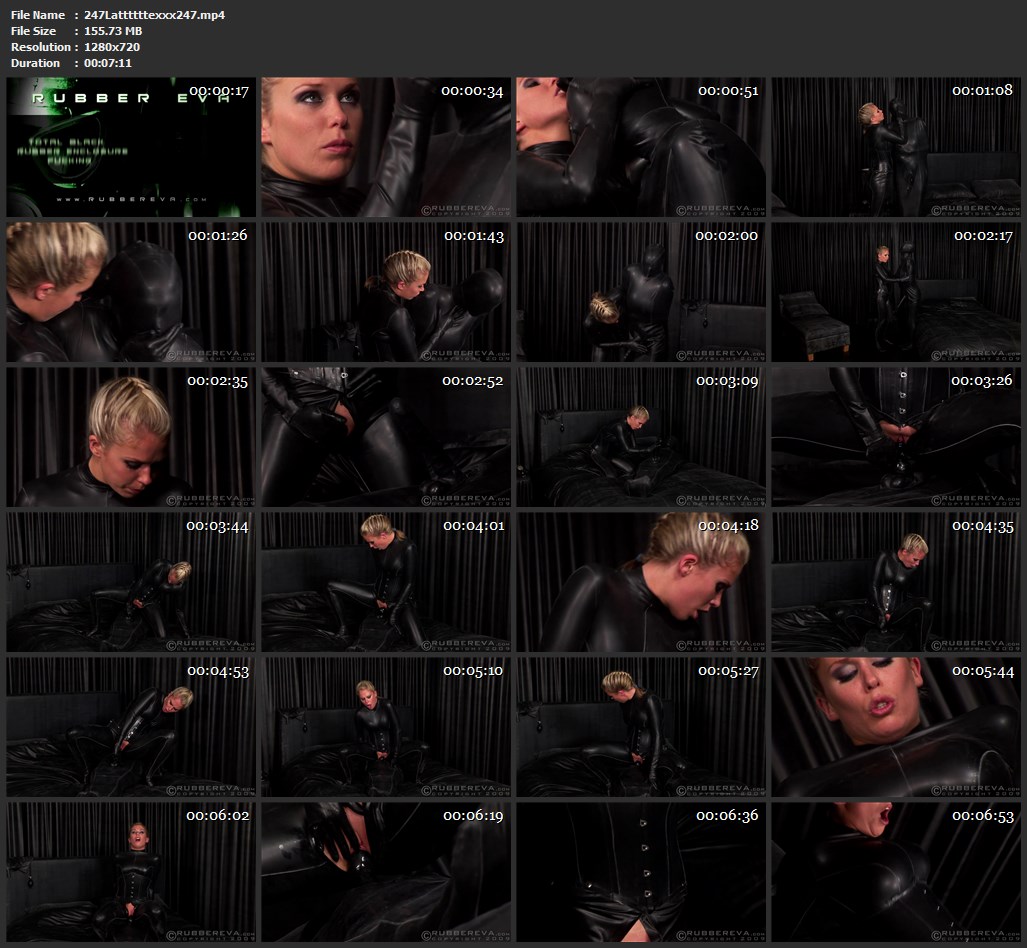The width and height of the screenshot is (1027, 948).
Task: Choose the frame labeled 00:03:26
Action: coord(896,437)
